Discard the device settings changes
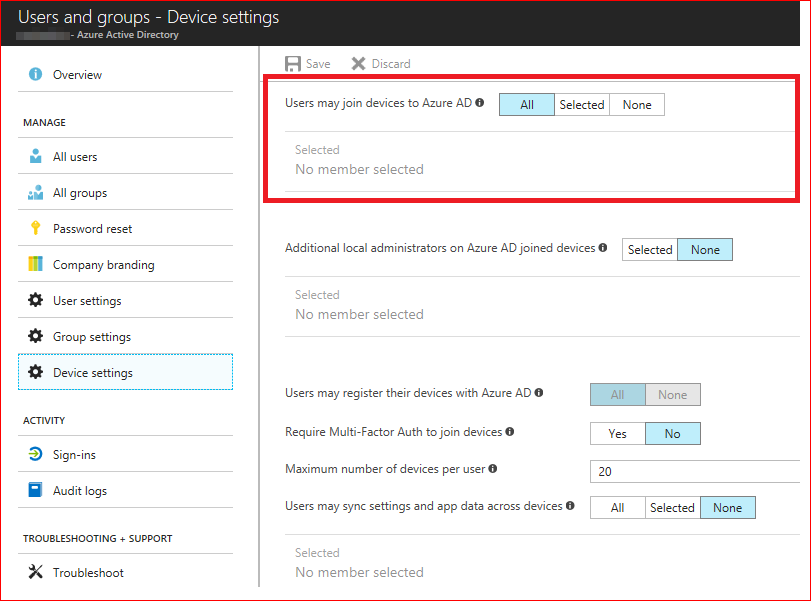This screenshot has height=601, width=811. (x=381, y=64)
